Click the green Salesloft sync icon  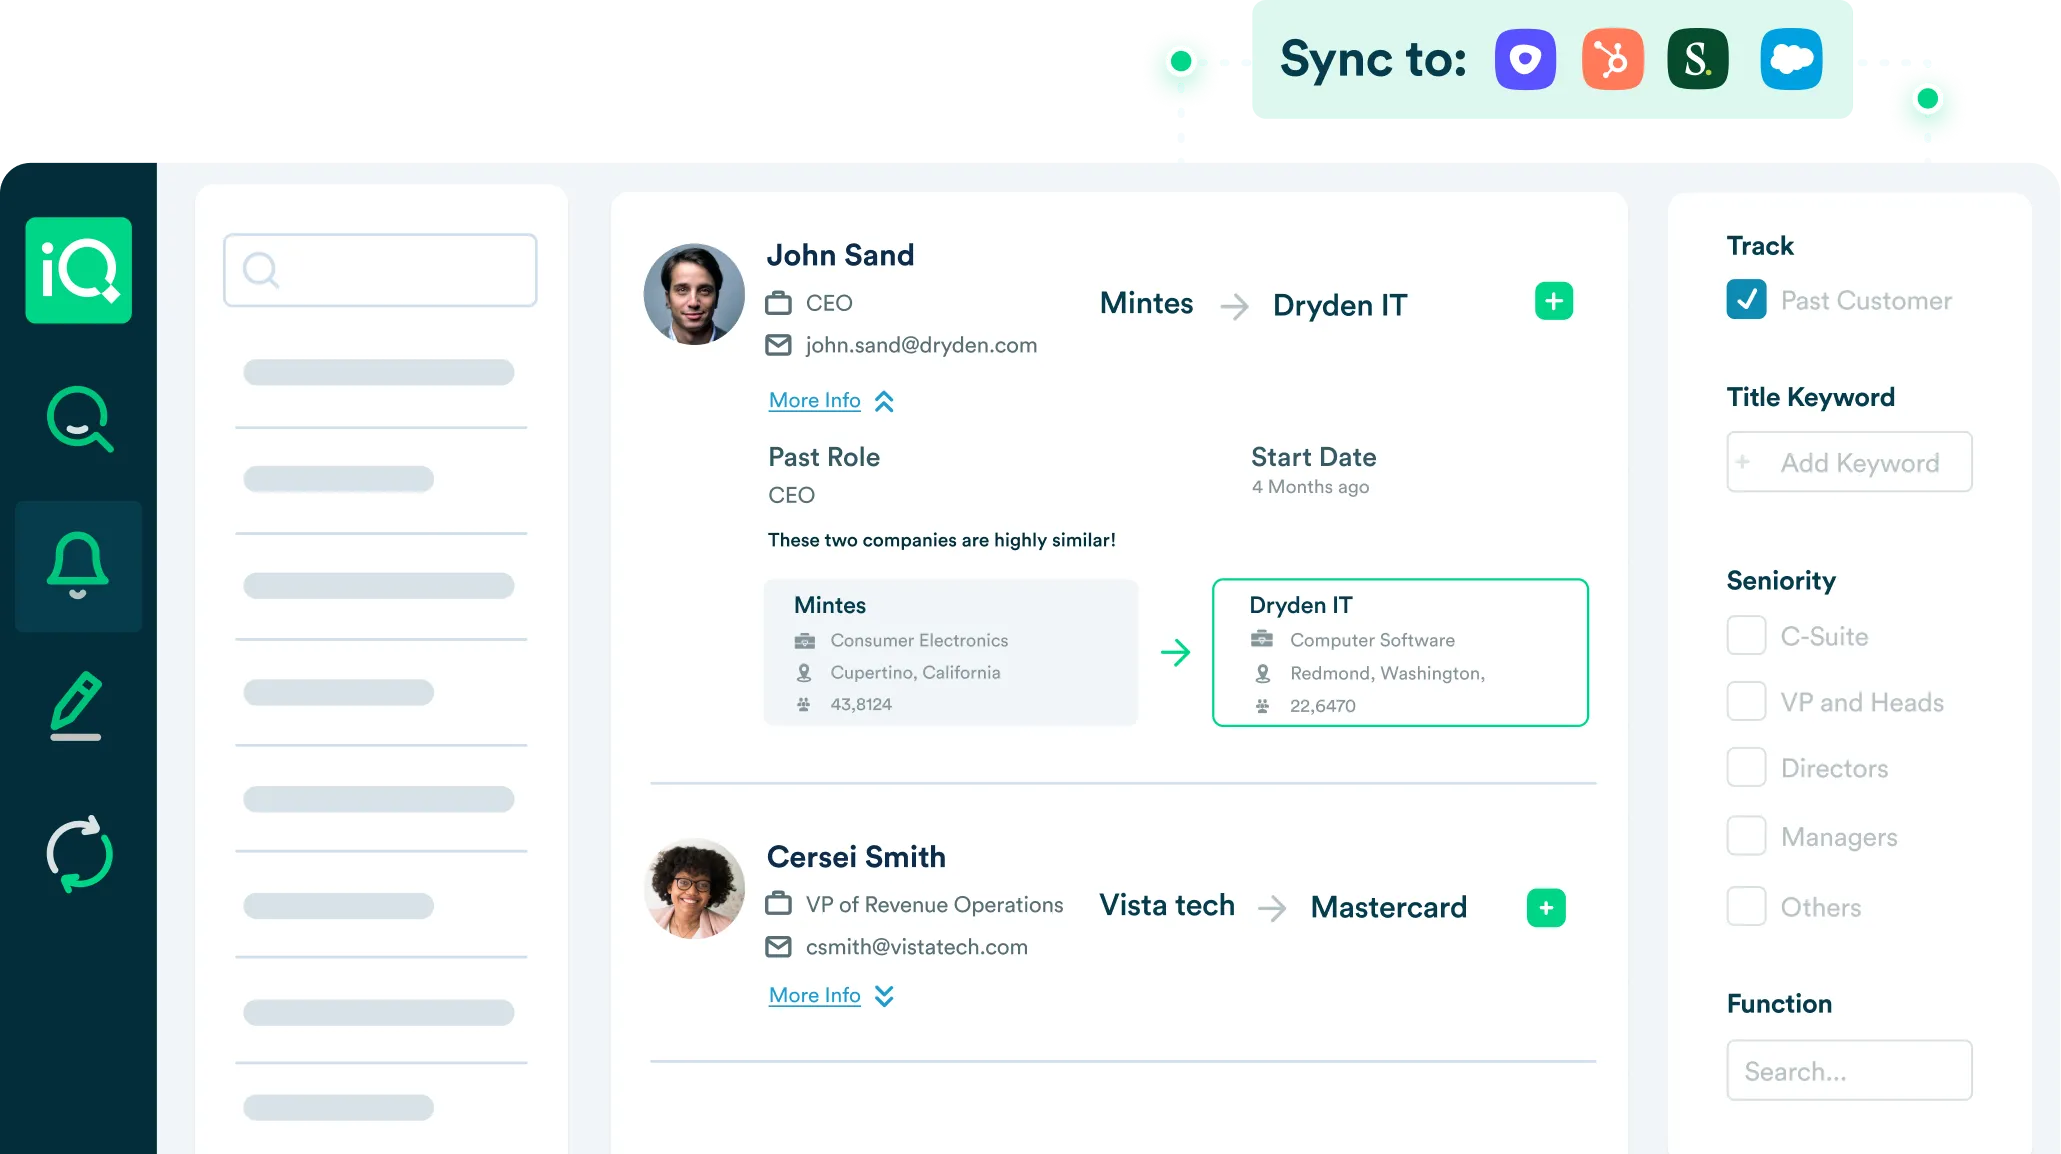[x=1699, y=60]
